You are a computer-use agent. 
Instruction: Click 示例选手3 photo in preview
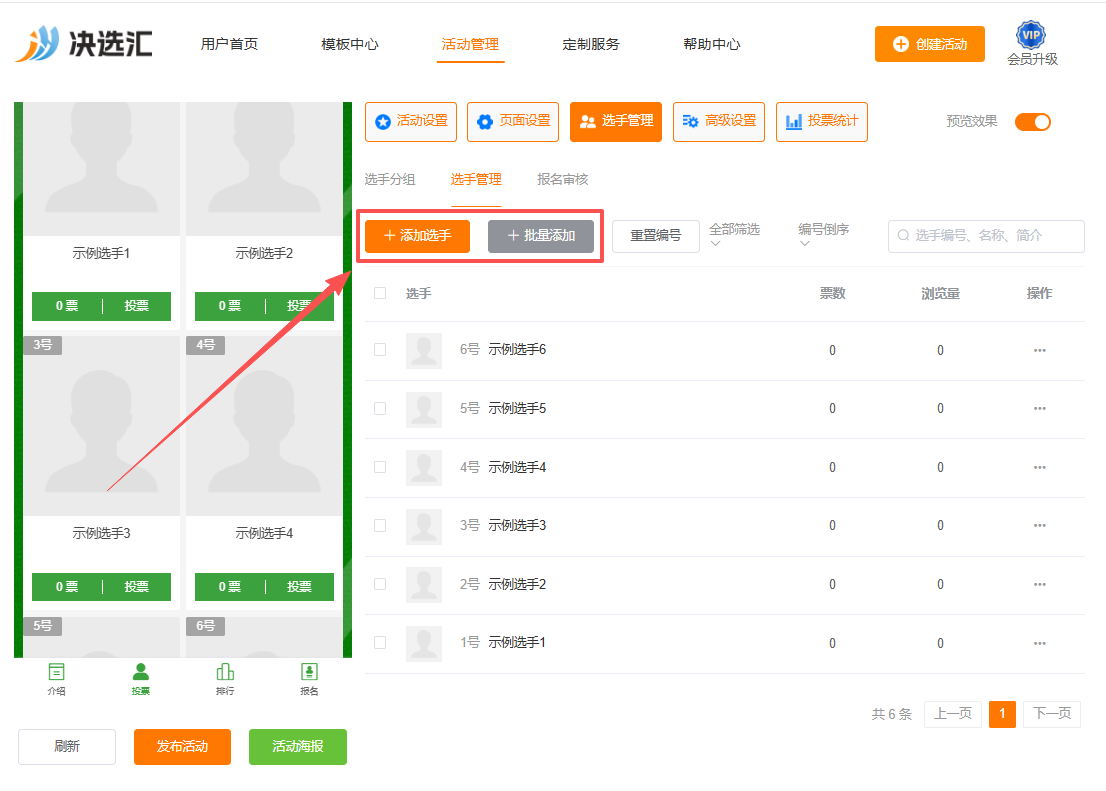(102, 426)
